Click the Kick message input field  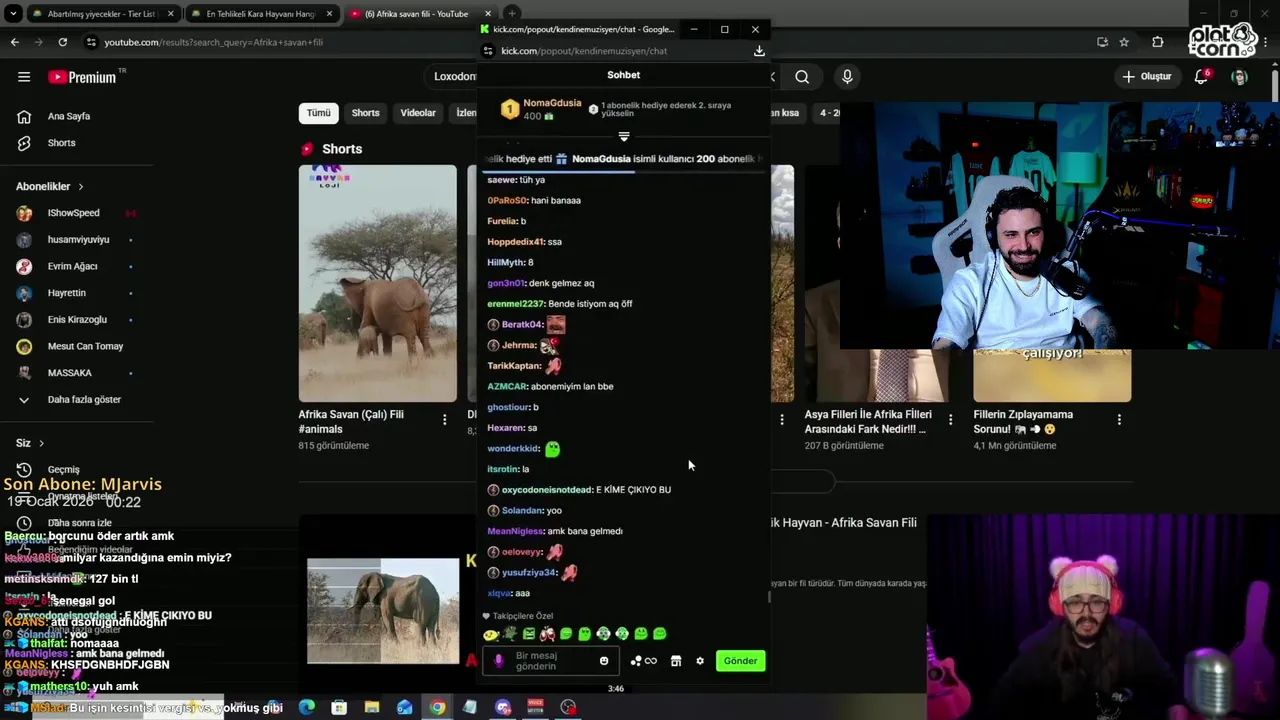click(x=550, y=661)
